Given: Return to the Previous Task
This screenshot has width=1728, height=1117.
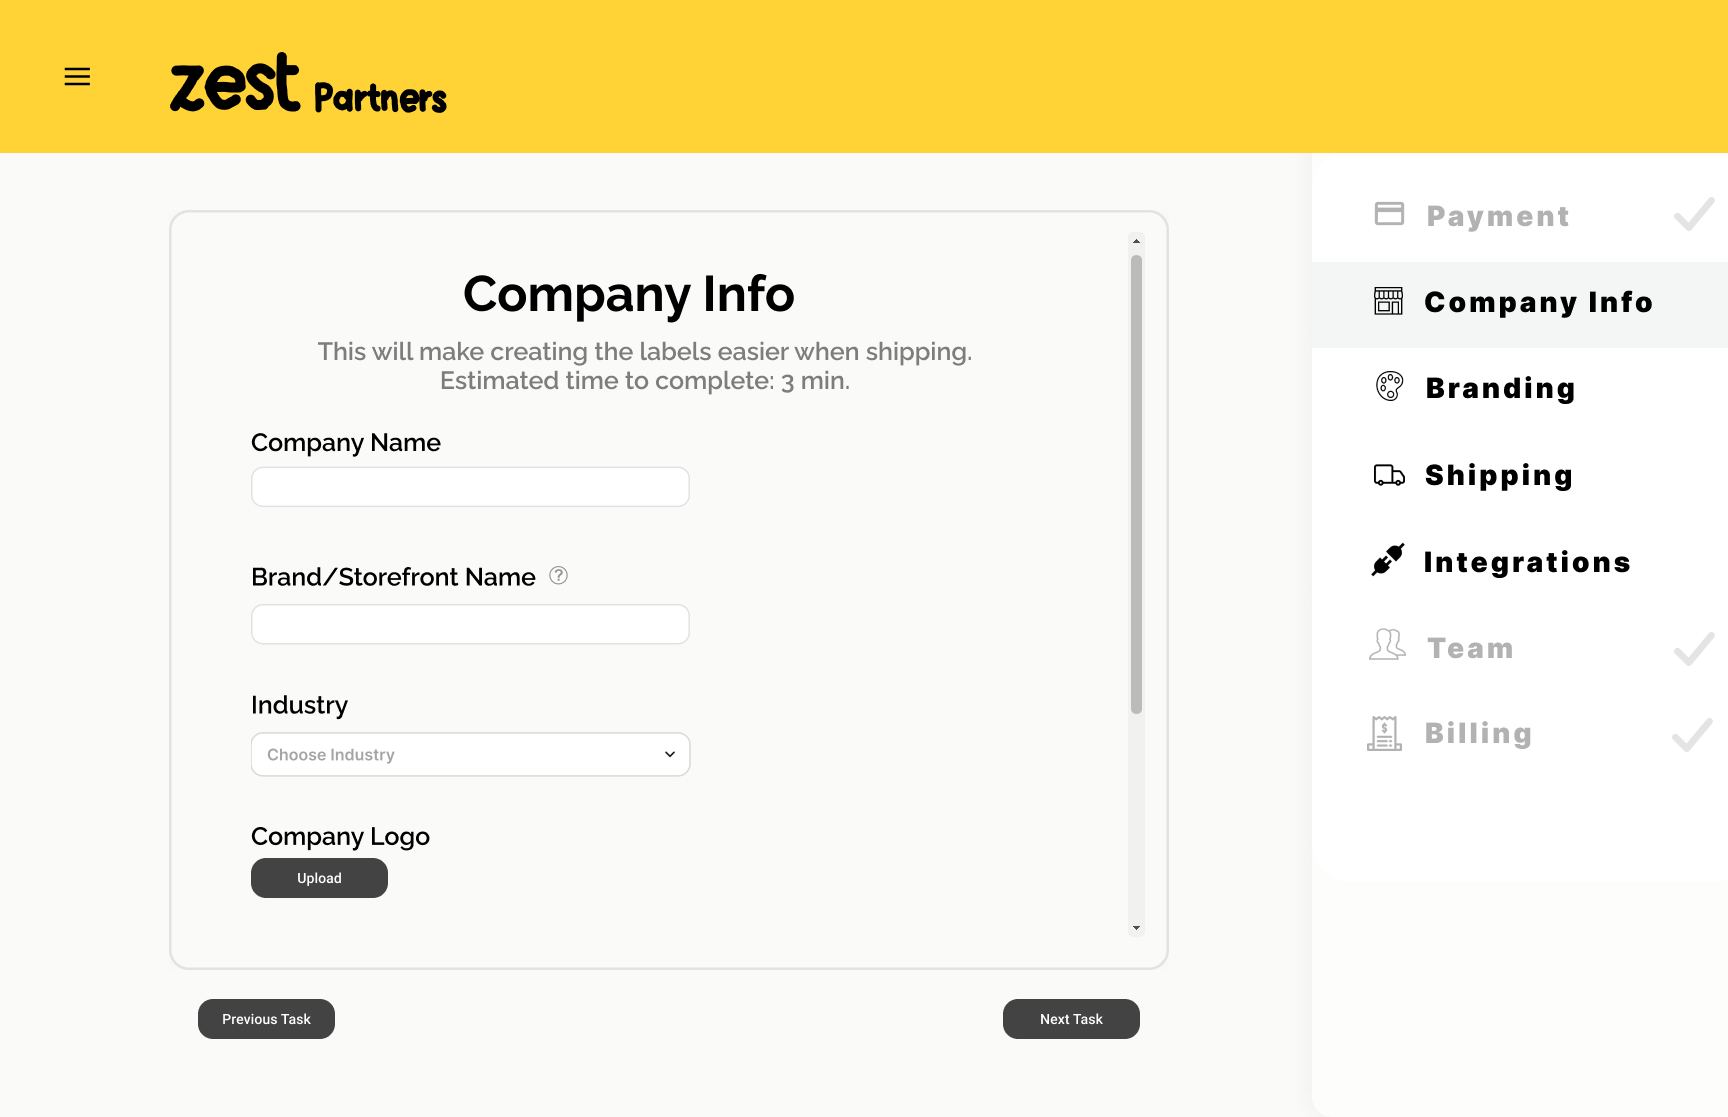Looking at the screenshot, I should point(266,1019).
